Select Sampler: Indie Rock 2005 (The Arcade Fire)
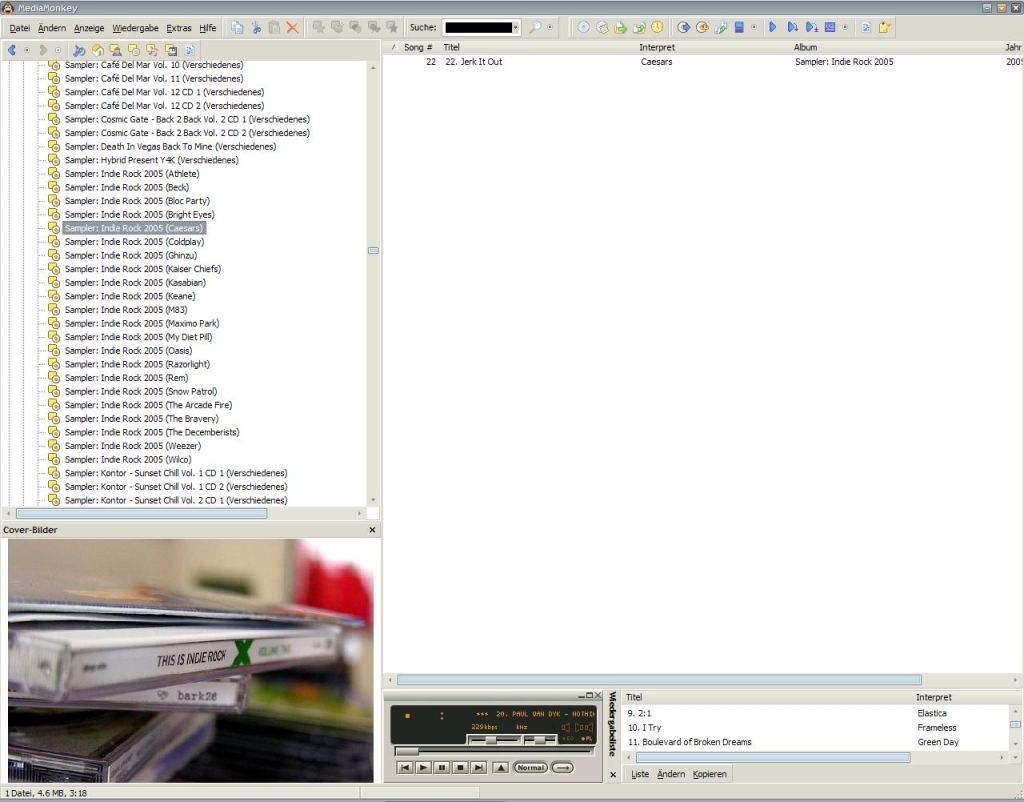1024x802 pixels. [x=148, y=405]
